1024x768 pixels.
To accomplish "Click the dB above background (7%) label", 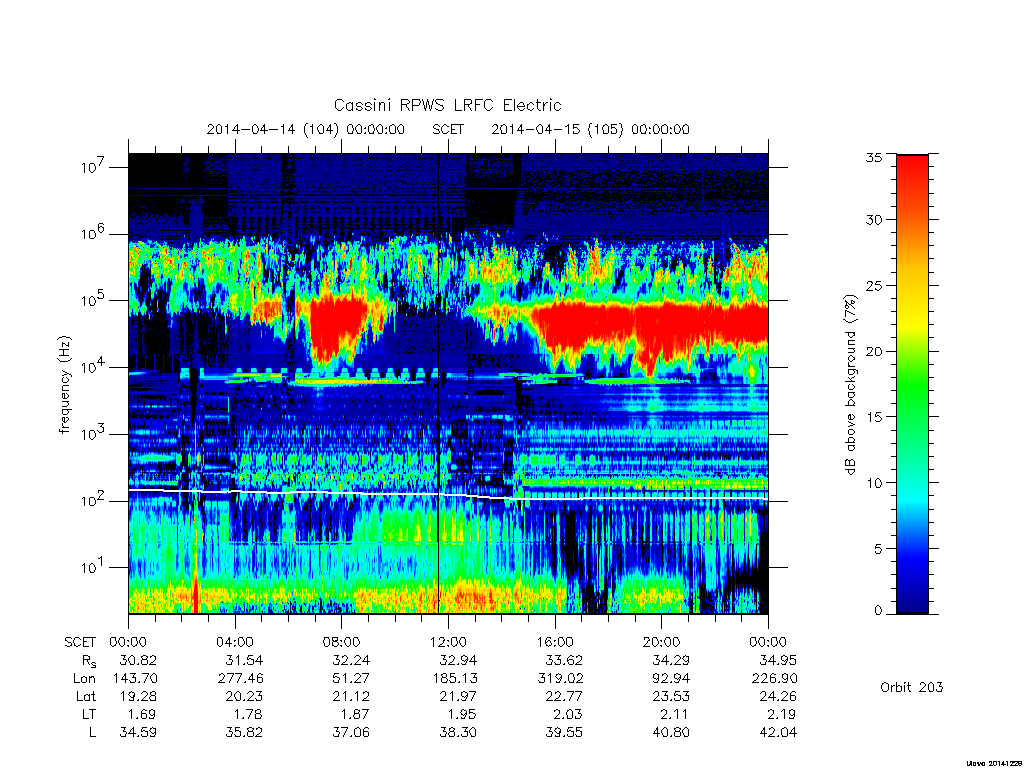I will tap(850, 385).
